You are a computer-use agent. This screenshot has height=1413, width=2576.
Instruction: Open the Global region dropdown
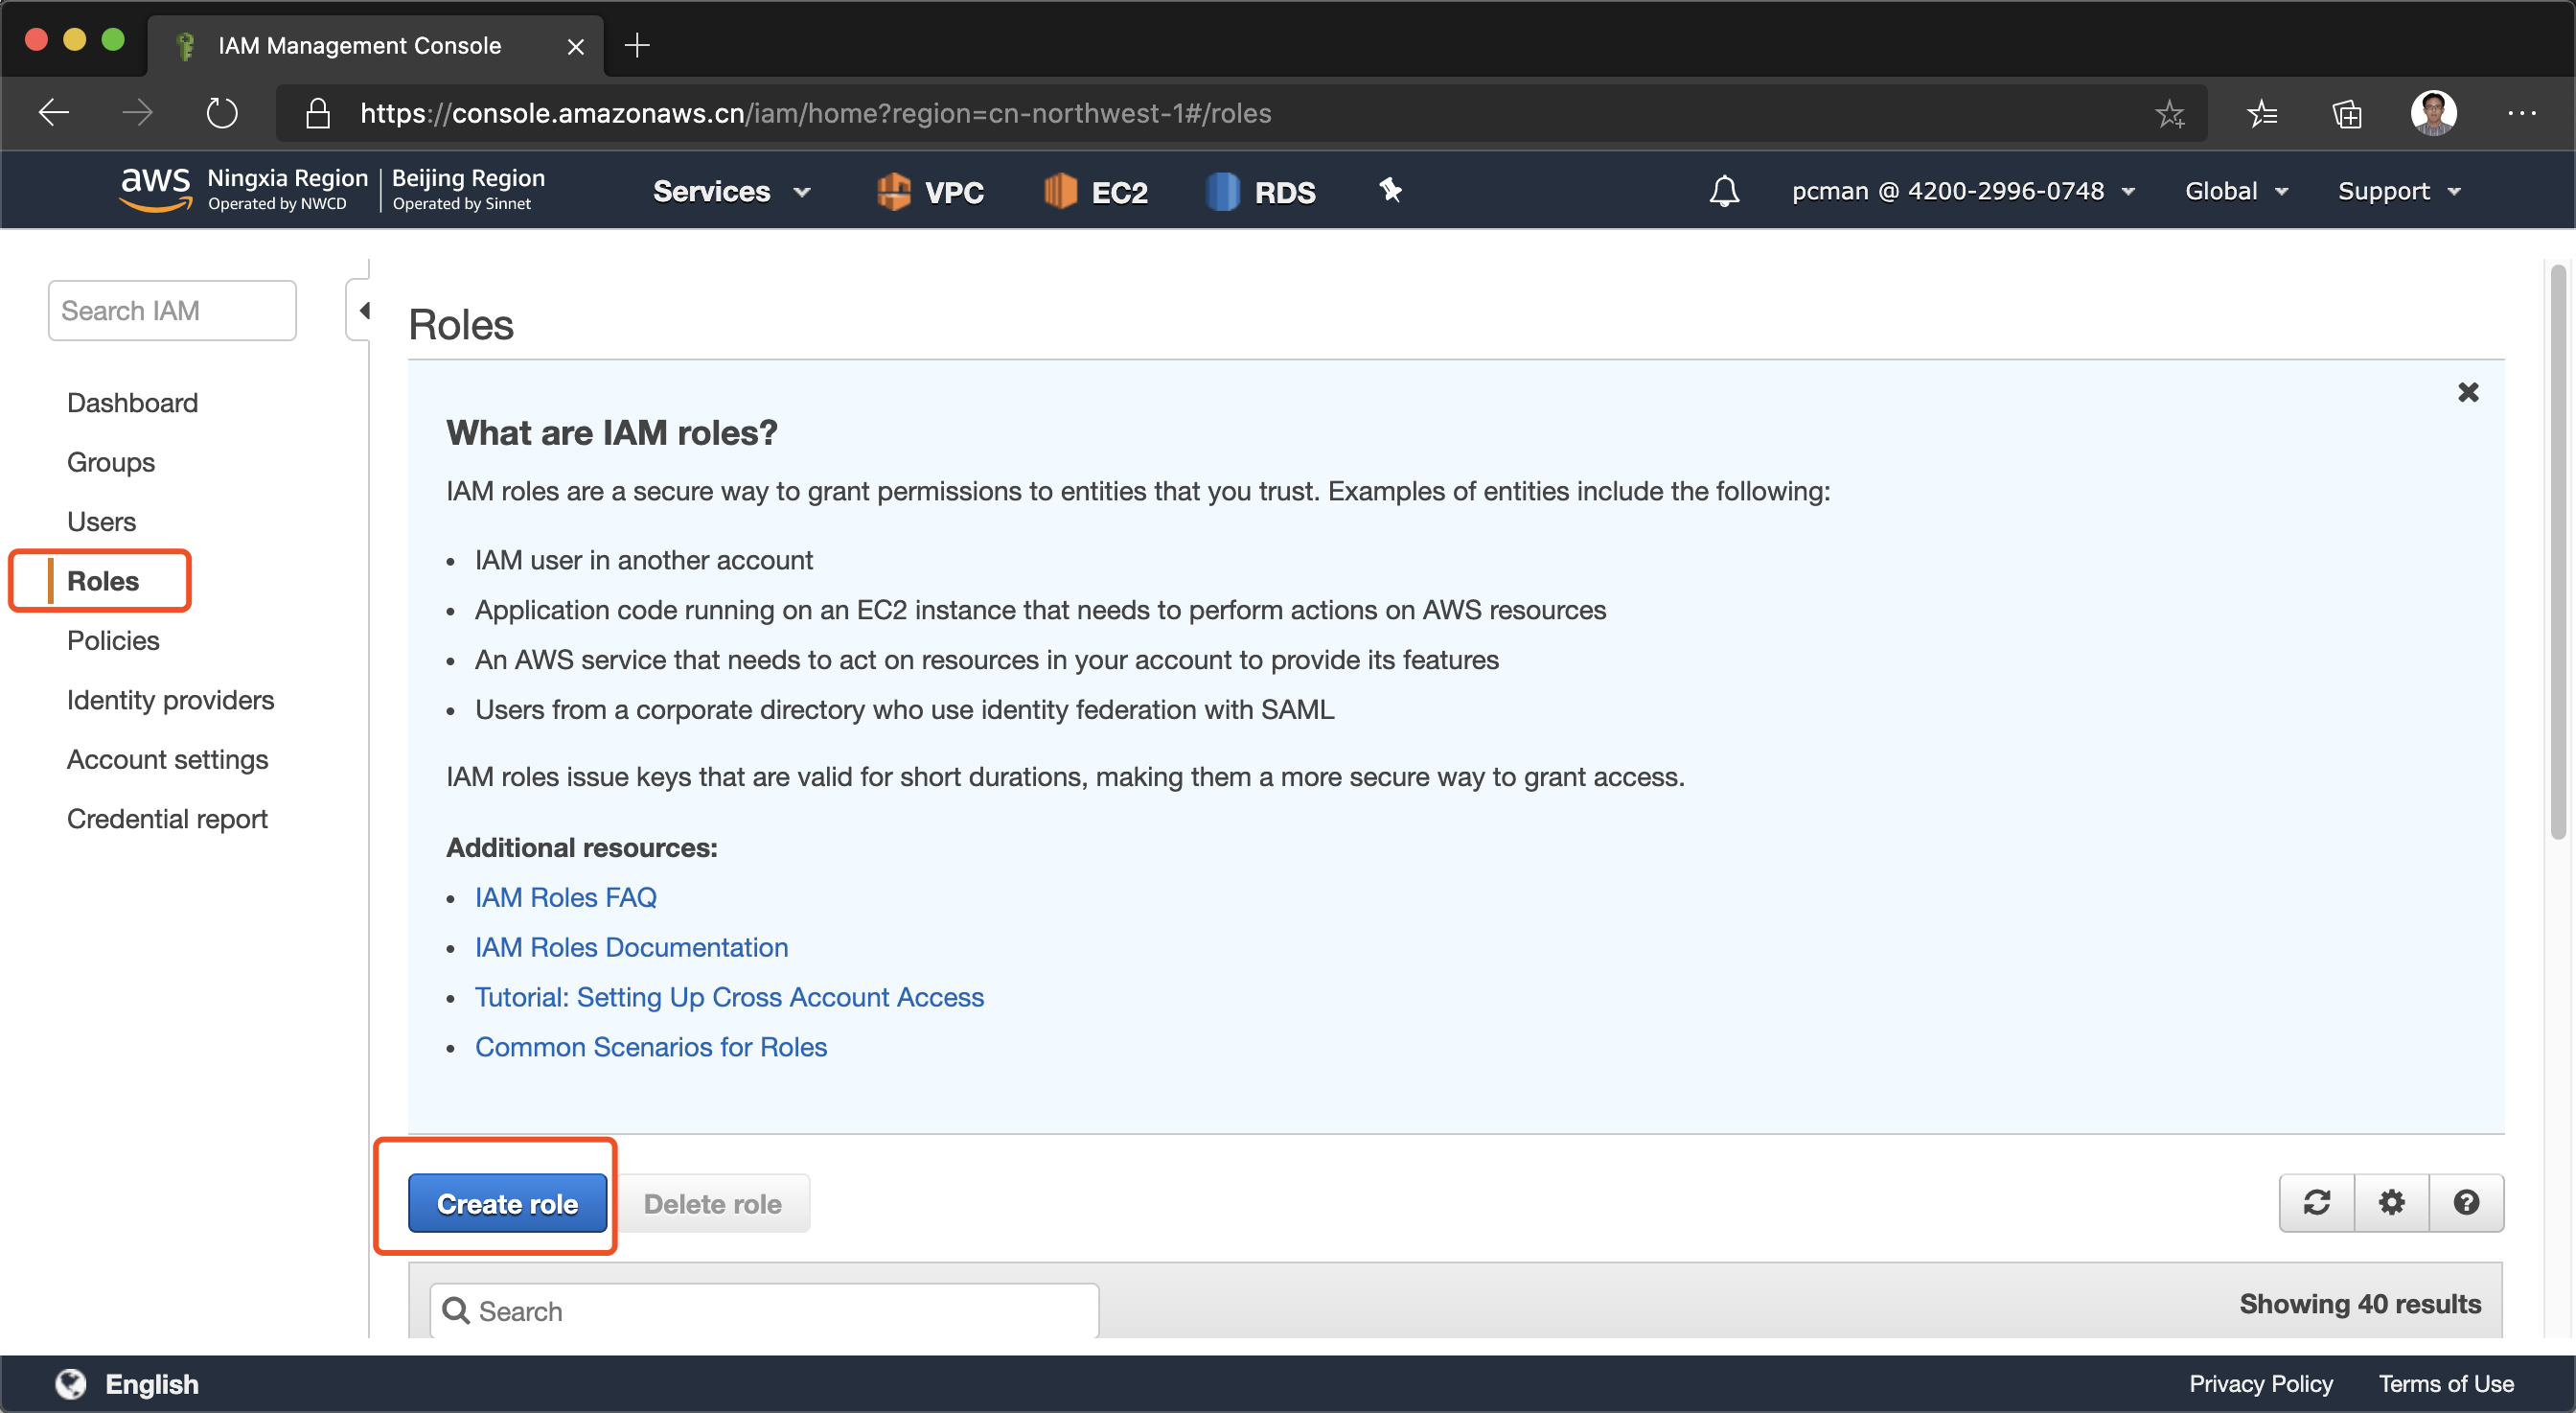click(2235, 191)
